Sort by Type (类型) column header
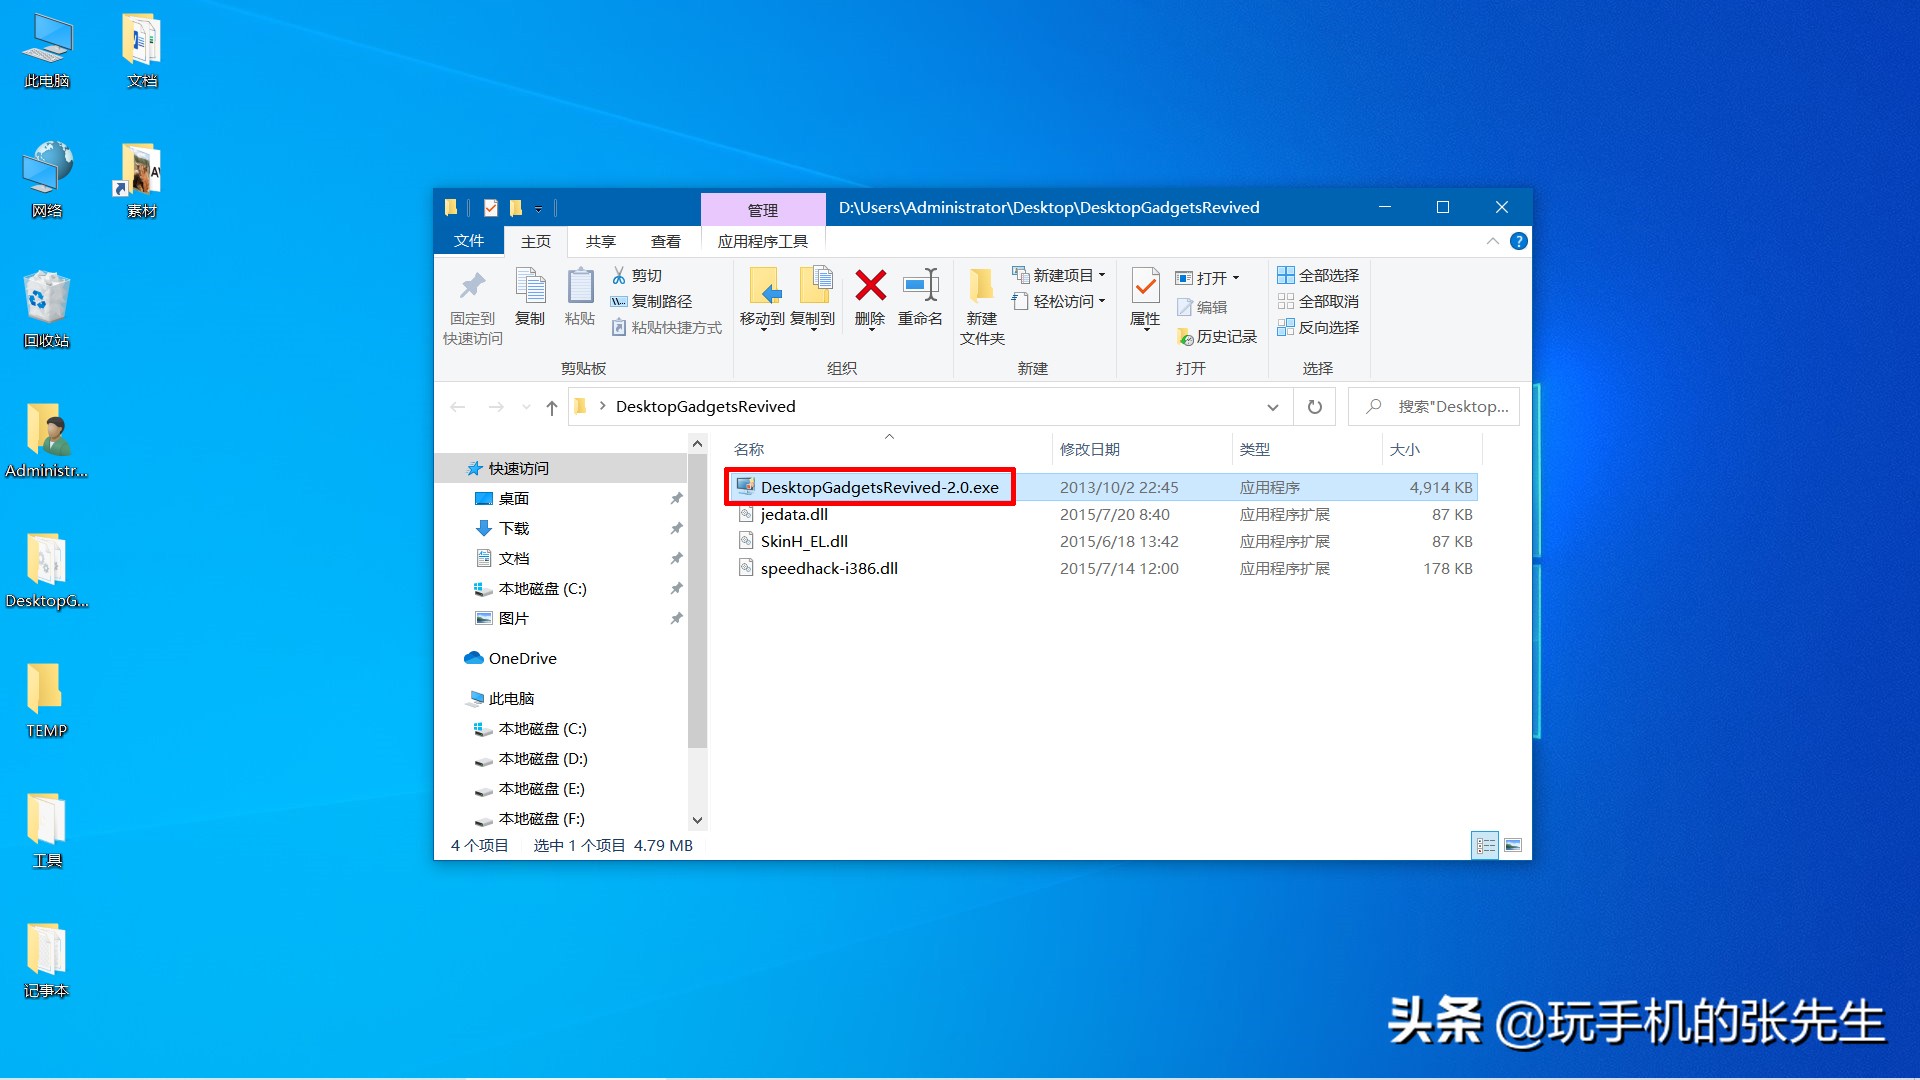This screenshot has height=1080, width=1920. (x=1255, y=450)
